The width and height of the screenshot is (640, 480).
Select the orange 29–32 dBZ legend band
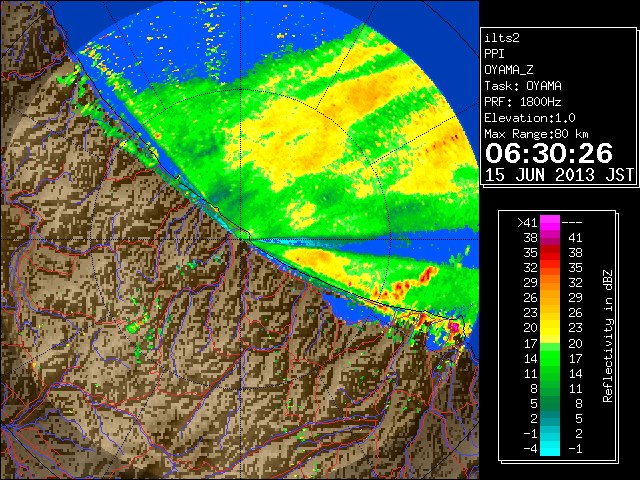click(x=550, y=283)
